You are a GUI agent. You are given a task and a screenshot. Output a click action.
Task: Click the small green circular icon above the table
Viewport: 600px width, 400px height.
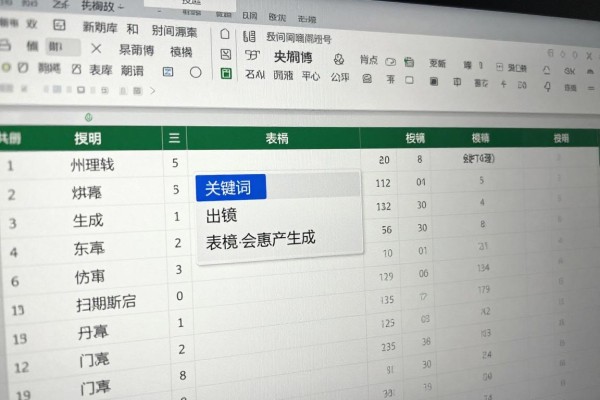(88, 118)
